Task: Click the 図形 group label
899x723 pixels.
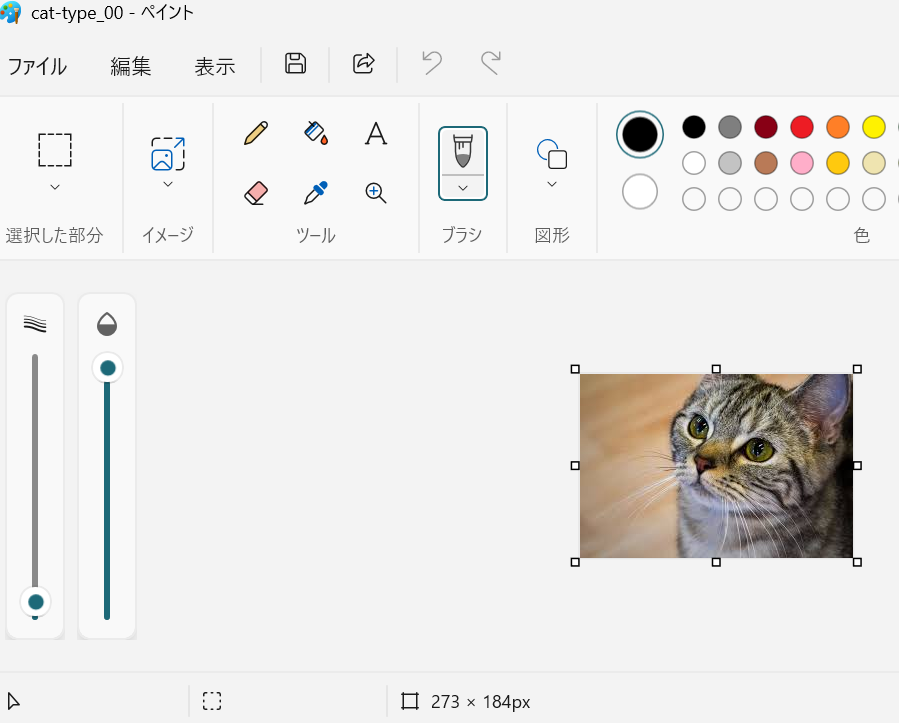Action: [x=552, y=235]
